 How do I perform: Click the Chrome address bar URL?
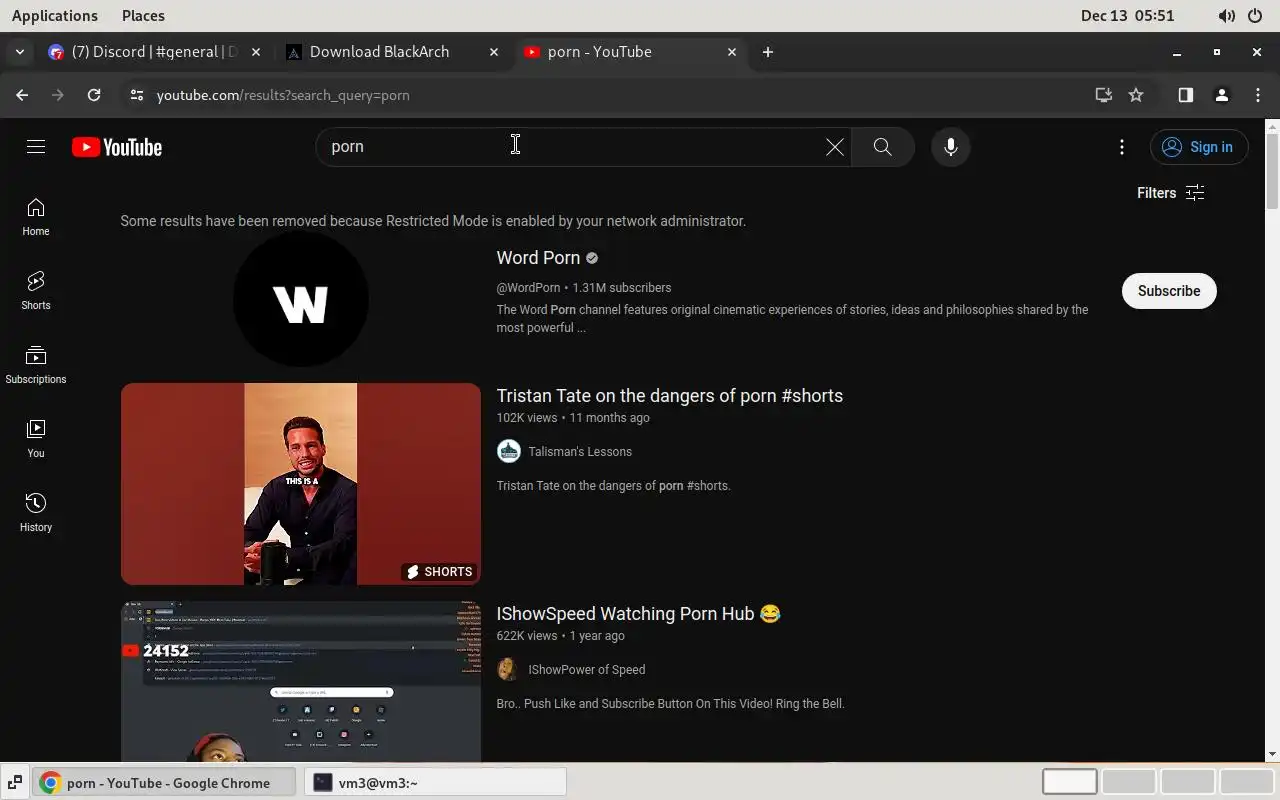pos(283,95)
